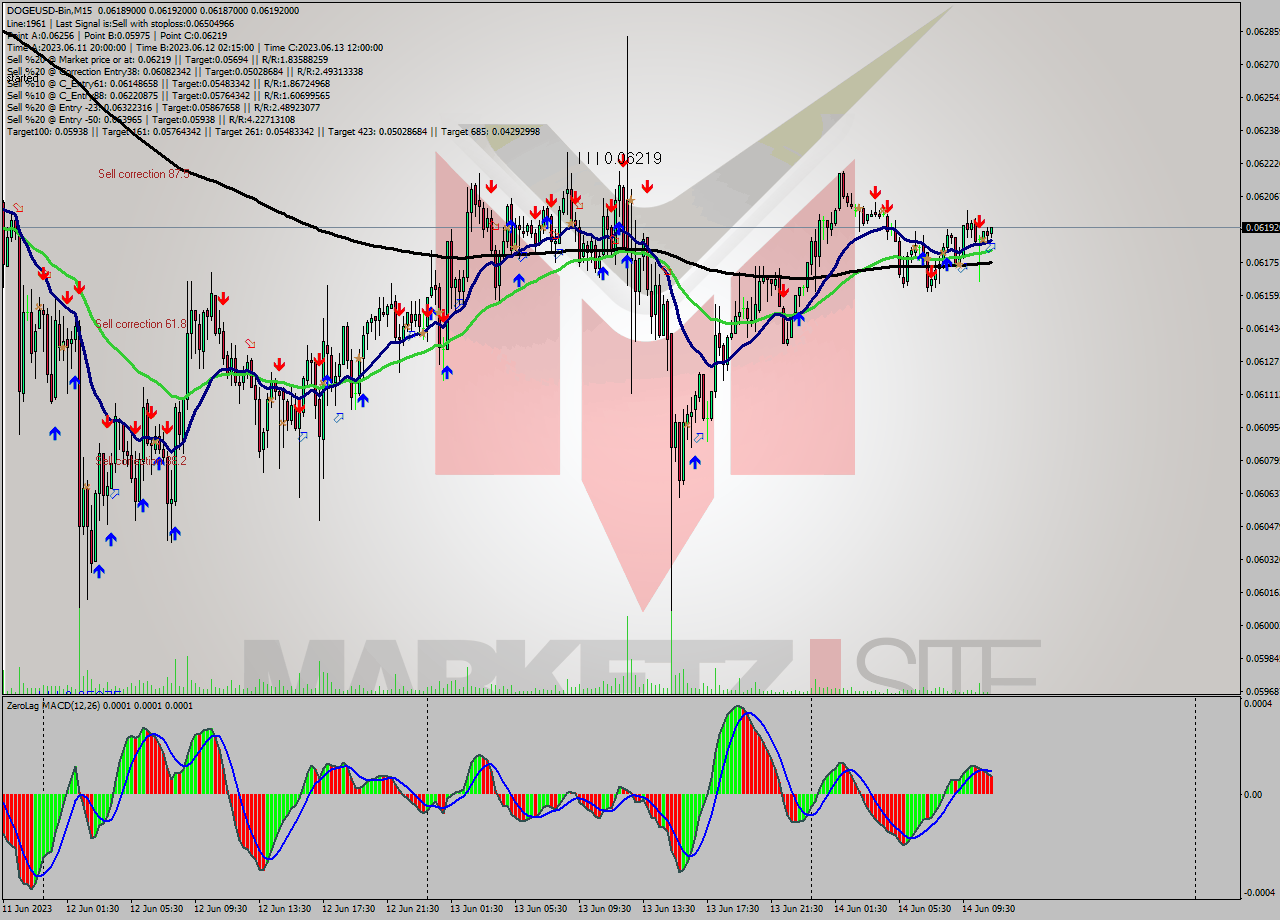
Task: Click the '14 Jun 09:30' time axis label
Action: pyautogui.click(x=989, y=909)
